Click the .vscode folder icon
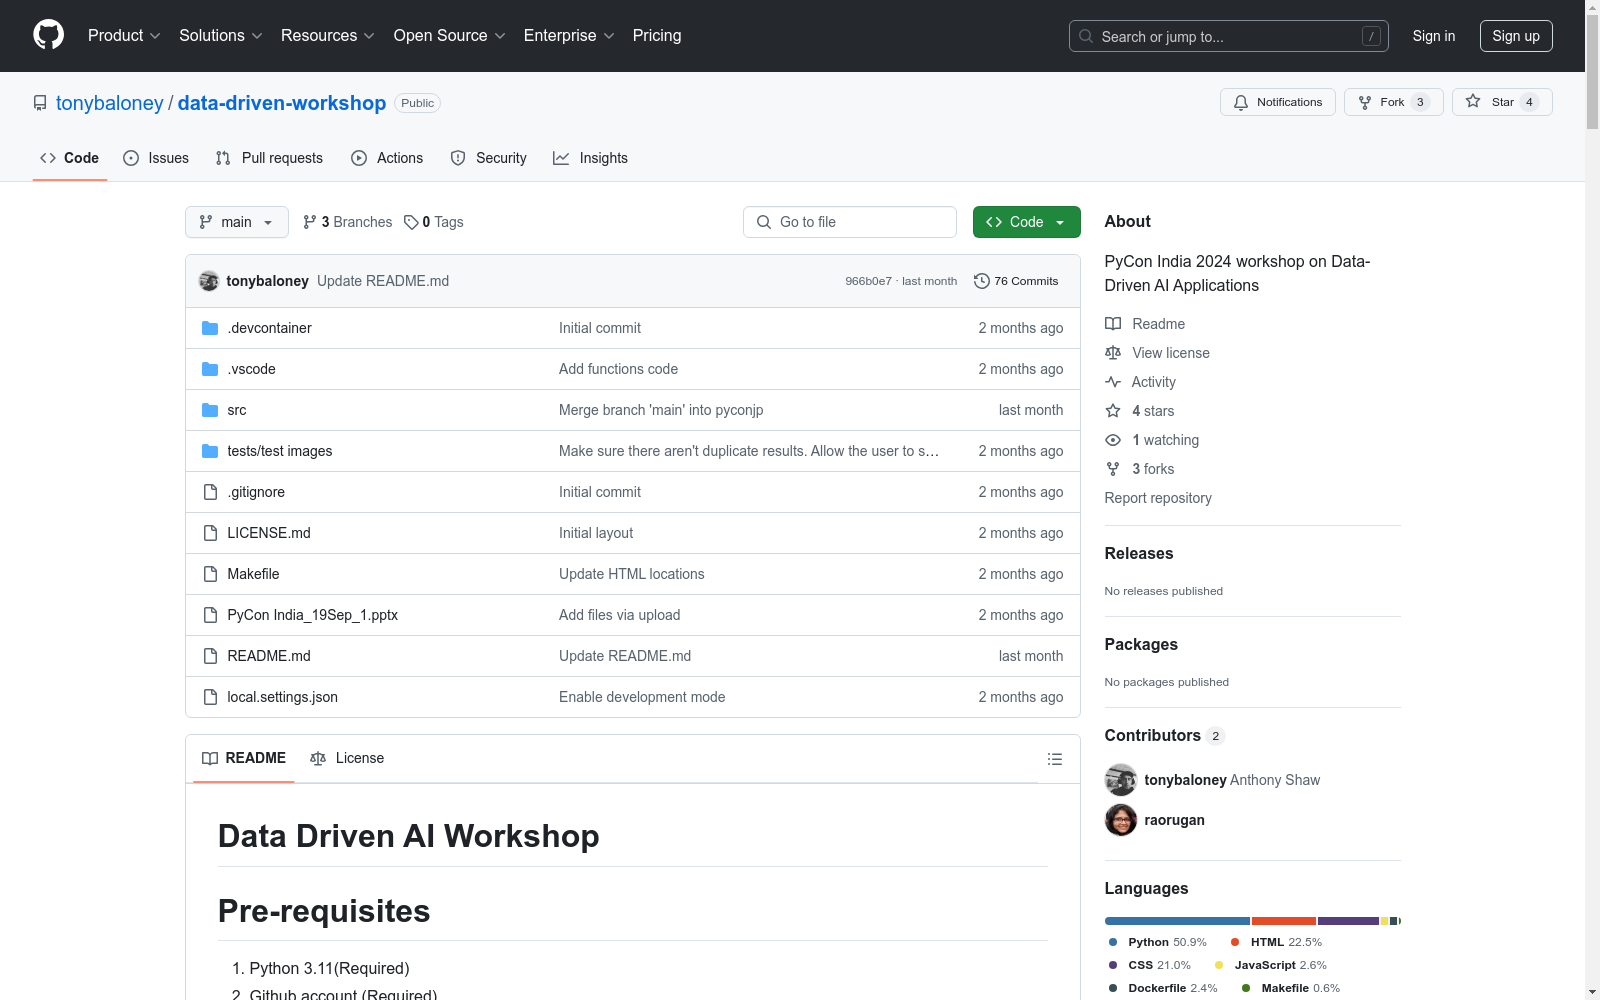Image resolution: width=1600 pixels, height=1000 pixels. 210,369
